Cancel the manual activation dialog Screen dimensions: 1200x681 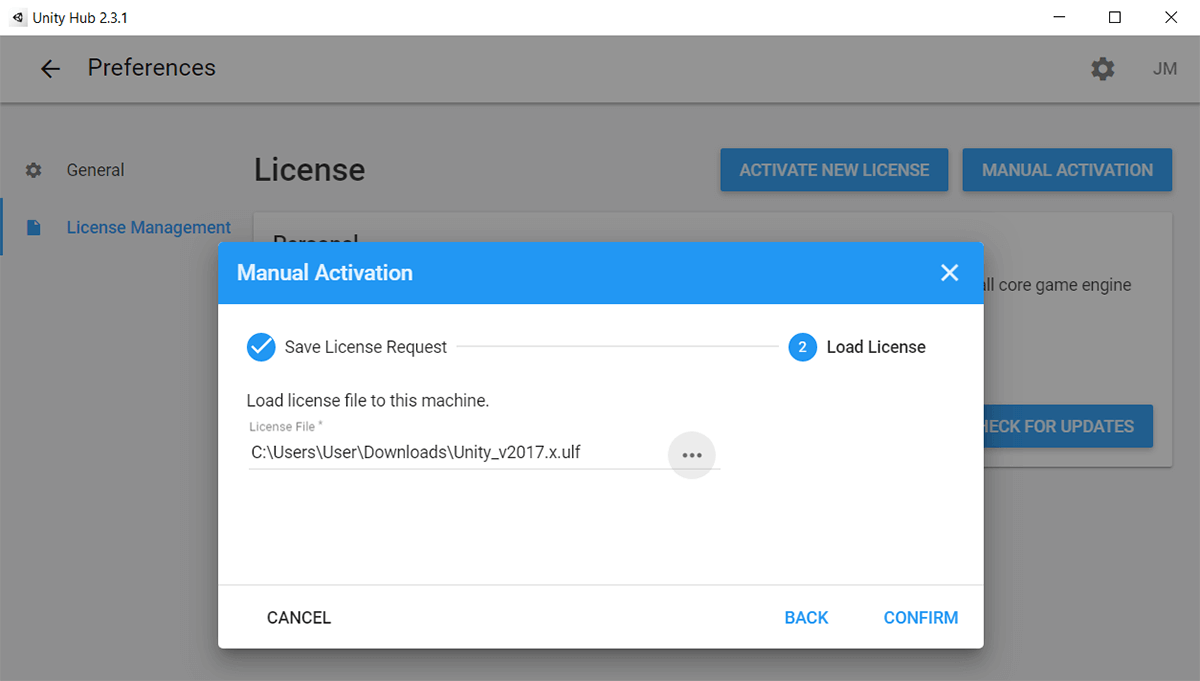(x=299, y=618)
